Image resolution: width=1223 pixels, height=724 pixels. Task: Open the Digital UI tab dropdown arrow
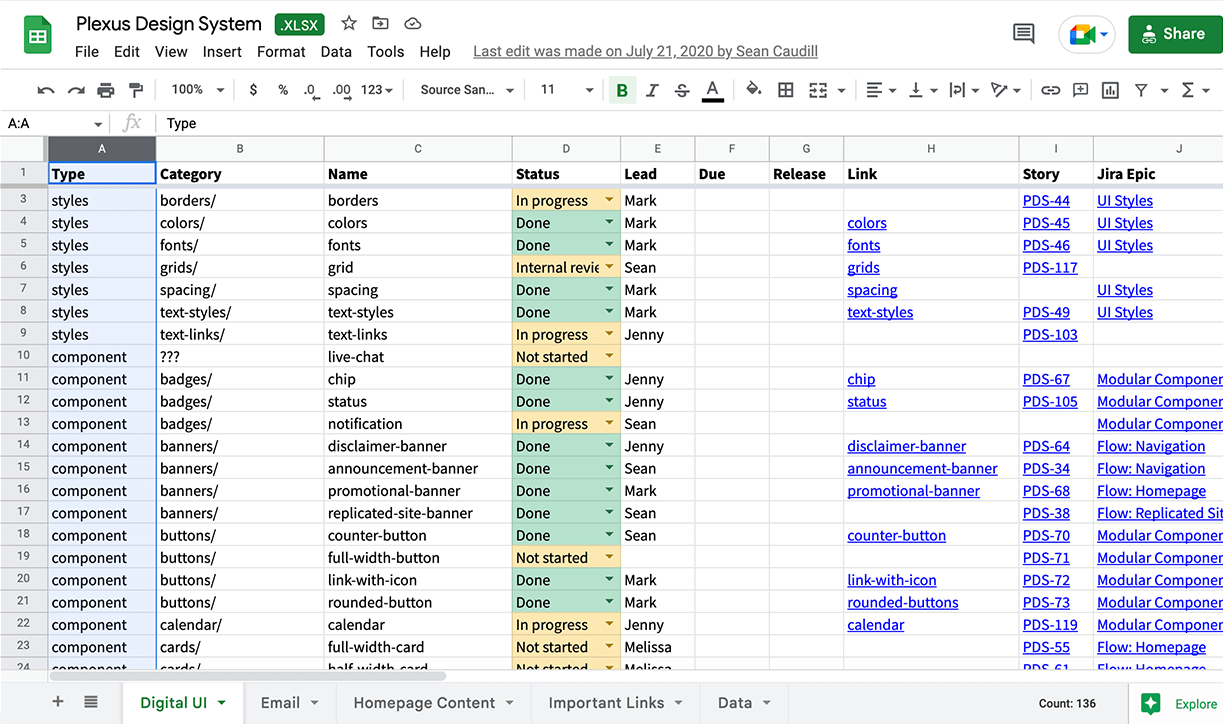(x=222, y=703)
